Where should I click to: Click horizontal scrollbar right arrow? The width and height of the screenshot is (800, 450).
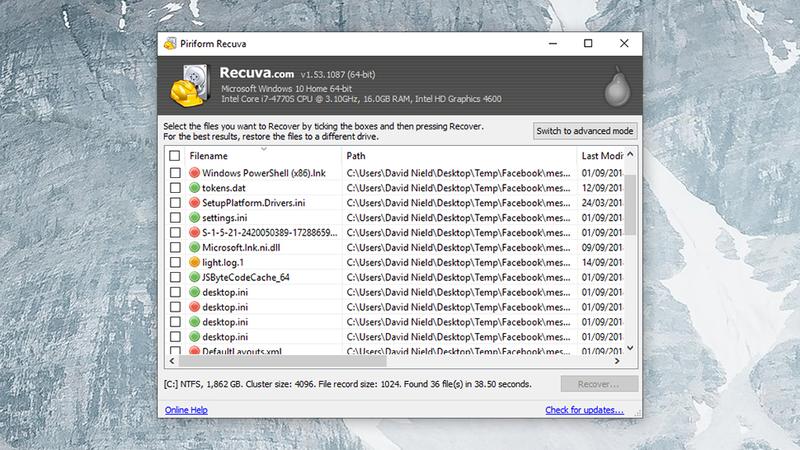tap(617, 361)
